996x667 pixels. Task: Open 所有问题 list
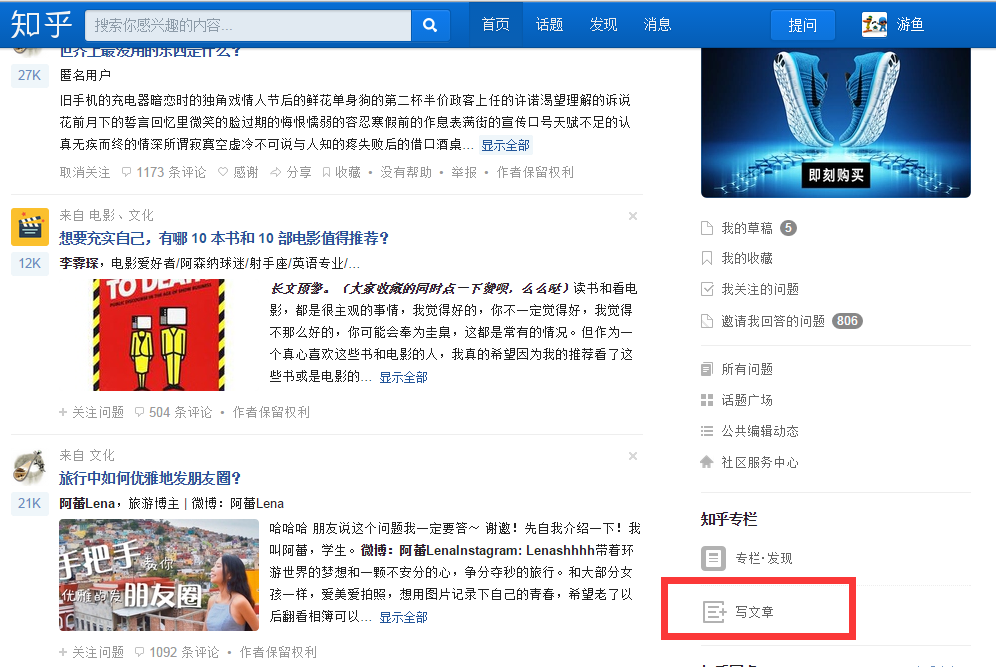pyautogui.click(x=737, y=369)
